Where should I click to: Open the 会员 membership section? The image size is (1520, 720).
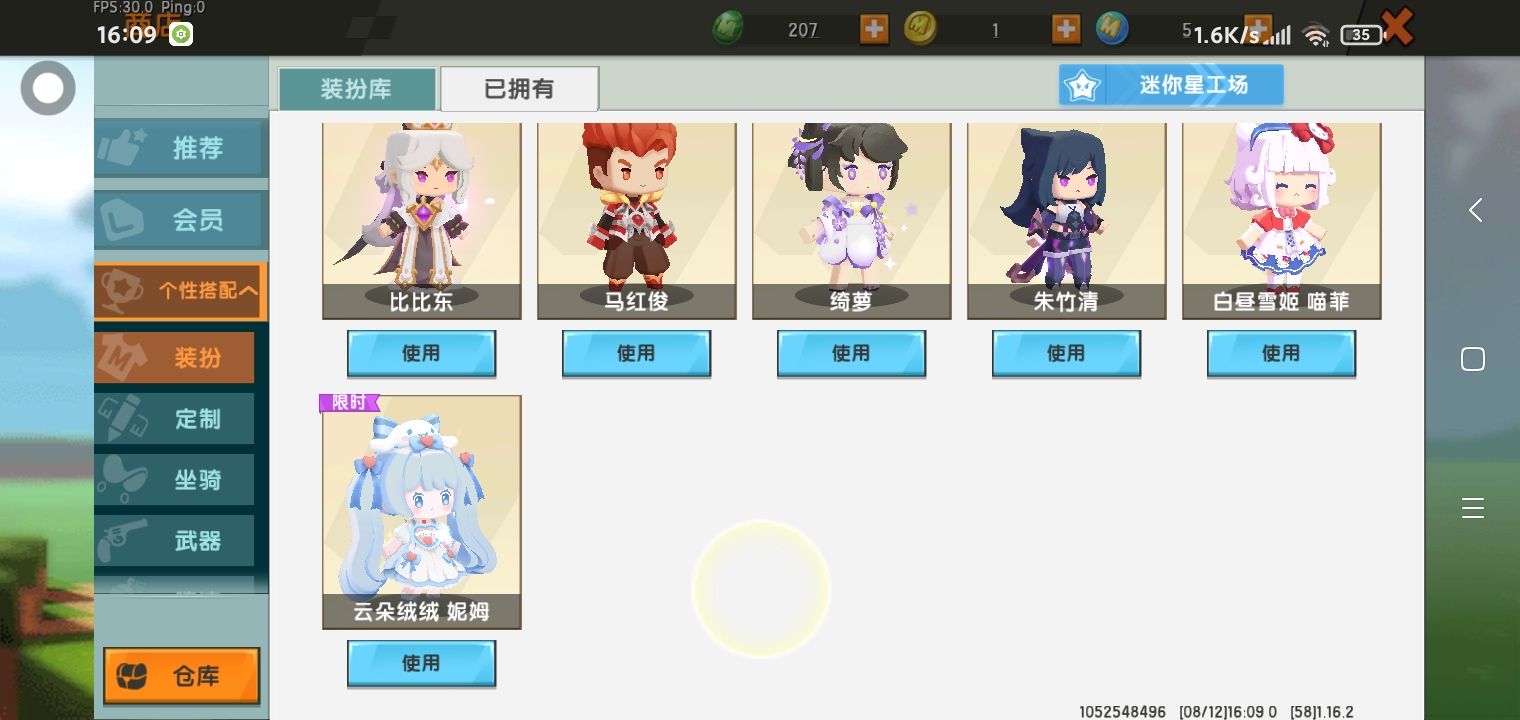point(178,220)
